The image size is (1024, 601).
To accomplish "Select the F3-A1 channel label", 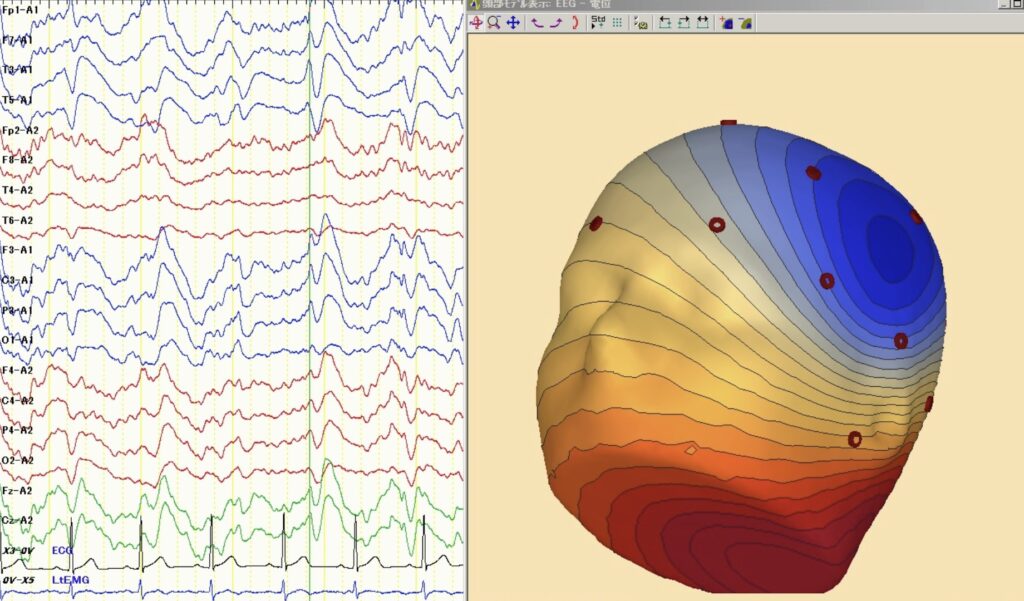I will click(18, 250).
